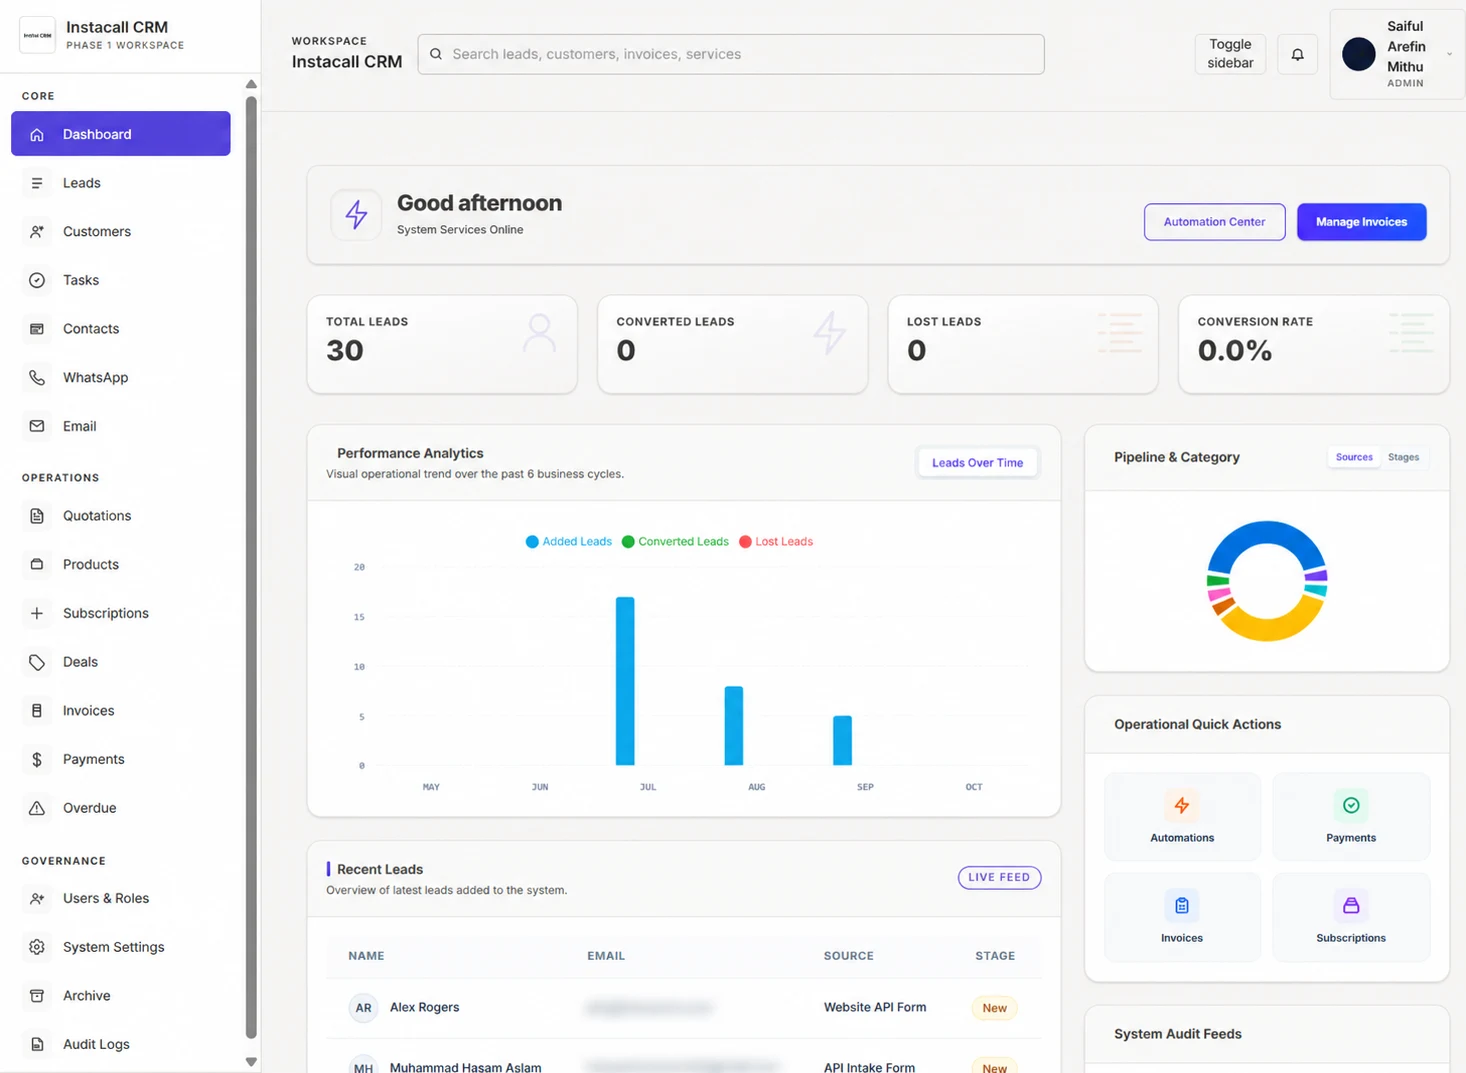Toggle Converted Leads series in chart legend
Screen dimensions: 1466x1073
[x=675, y=542]
